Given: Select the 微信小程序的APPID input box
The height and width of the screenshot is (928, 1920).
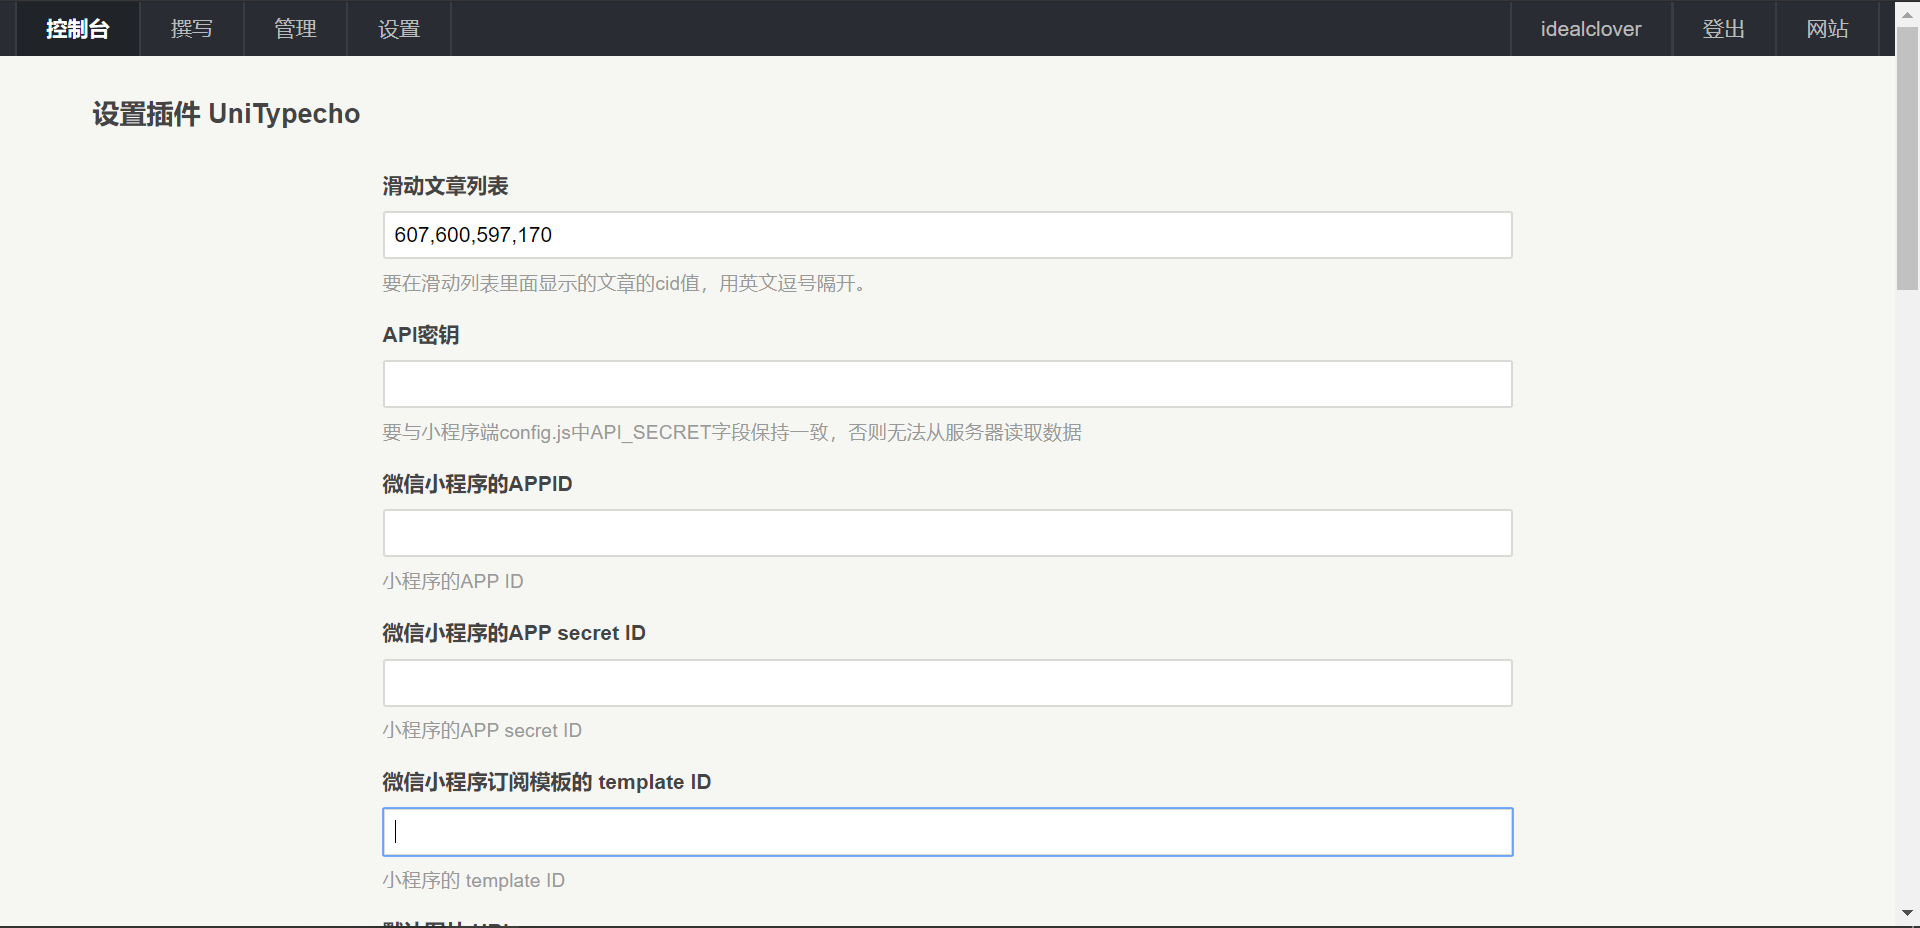Looking at the screenshot, I should coord(947,533).
